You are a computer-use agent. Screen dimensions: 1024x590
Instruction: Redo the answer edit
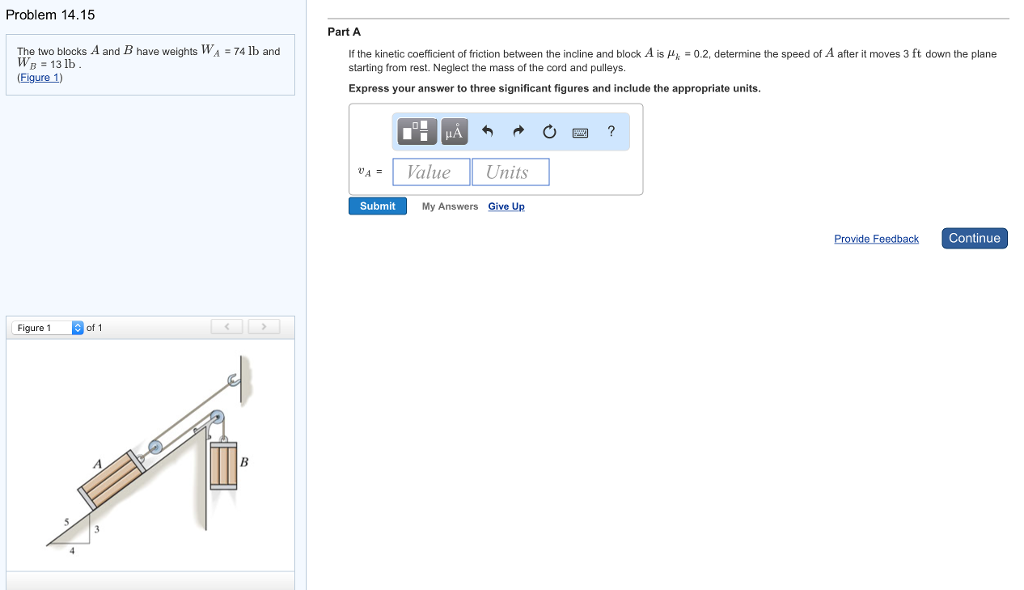[x=518, y=131]
